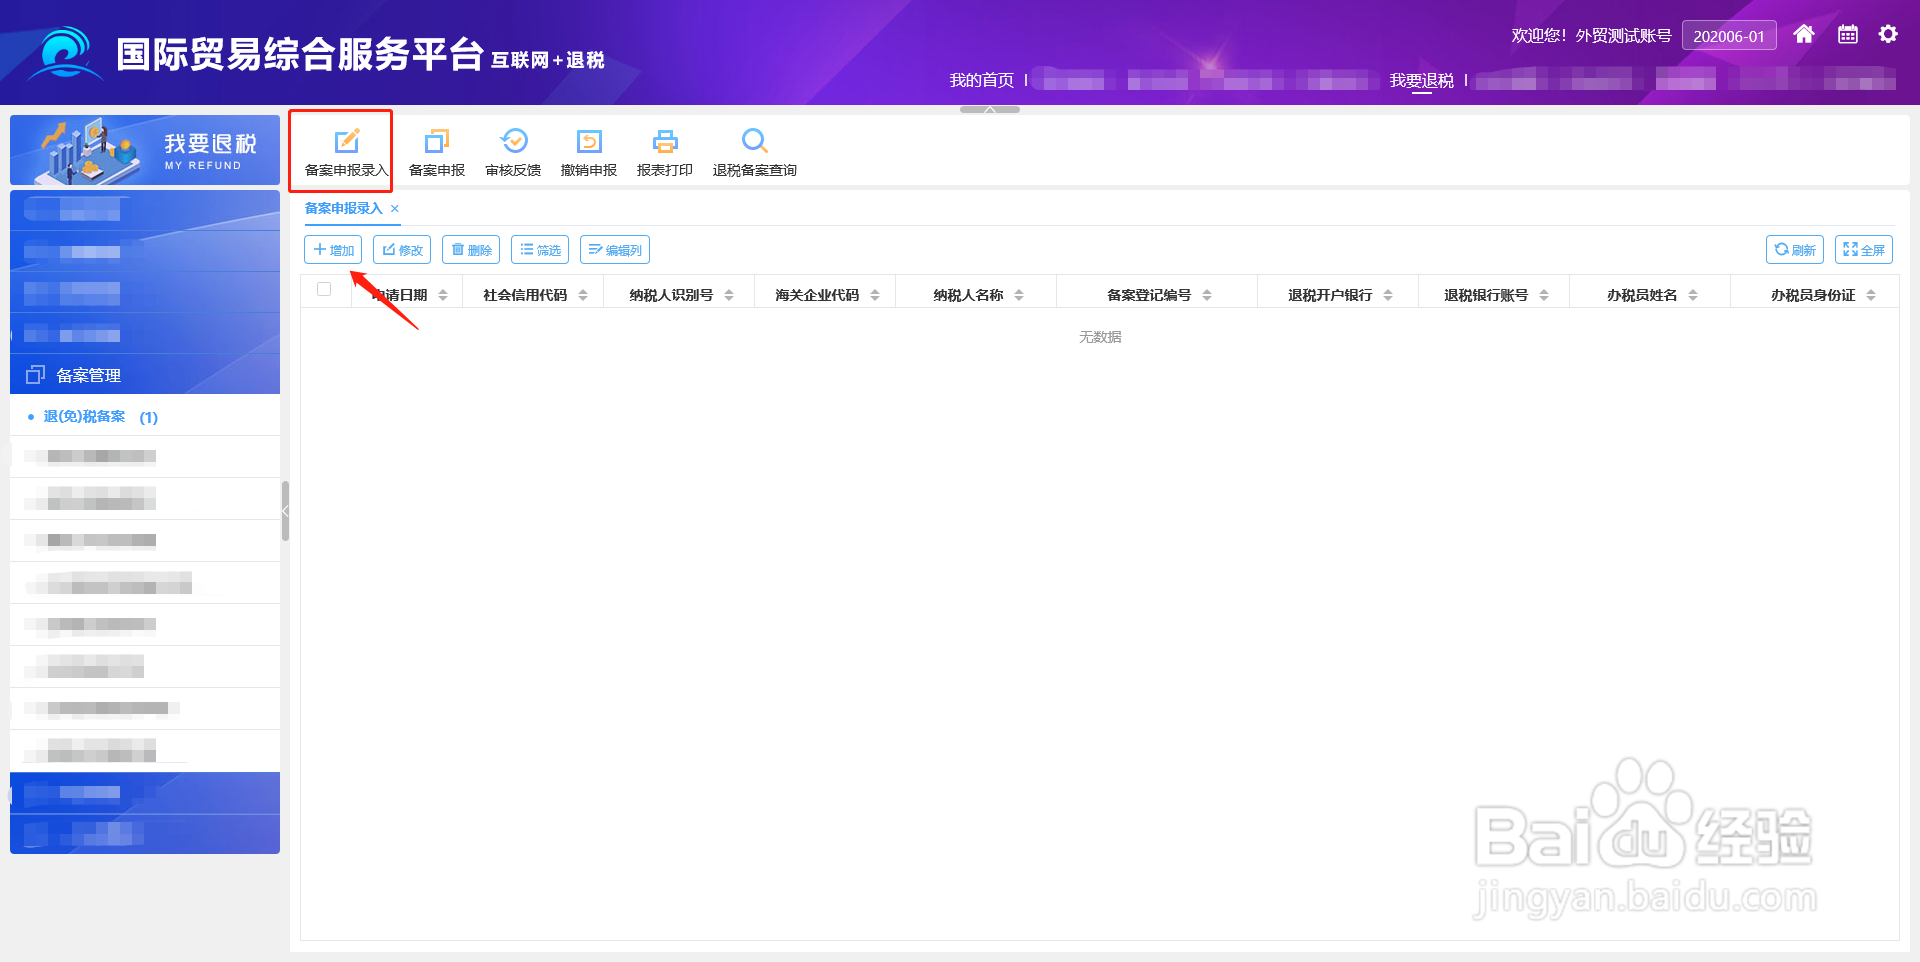Image resolution: width=1920 pixels, height=962 pixels.
Task: Open calendar icon in header
Action: [x=1848, y=35]
